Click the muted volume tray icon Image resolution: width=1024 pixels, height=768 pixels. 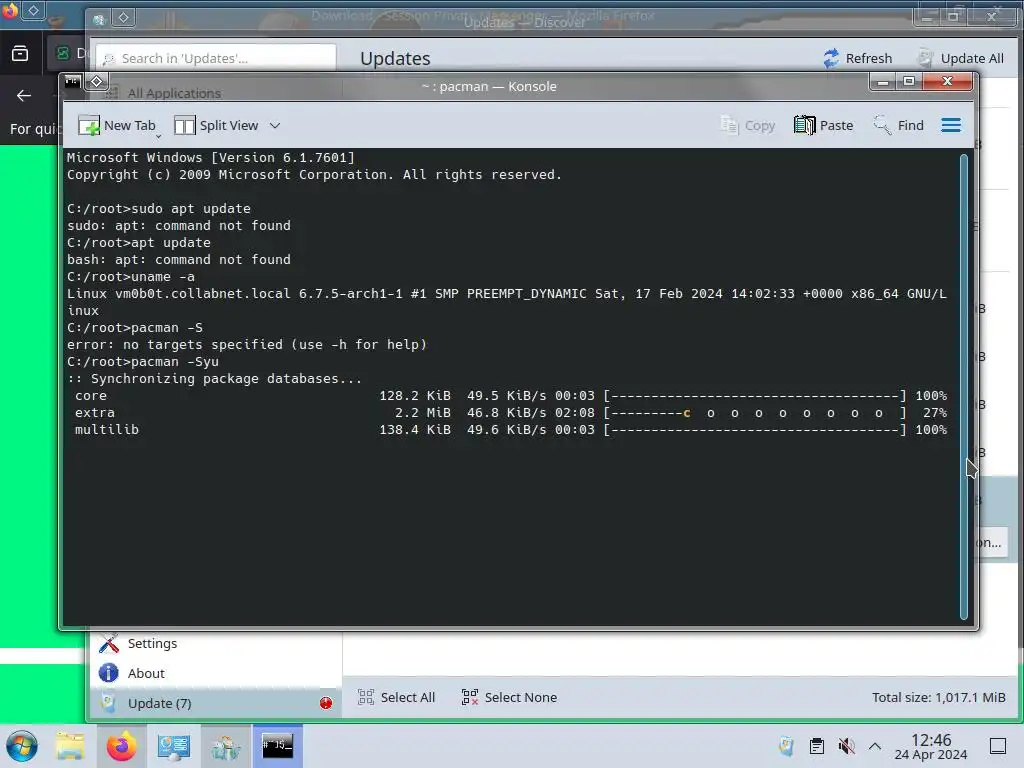[846, 746]
